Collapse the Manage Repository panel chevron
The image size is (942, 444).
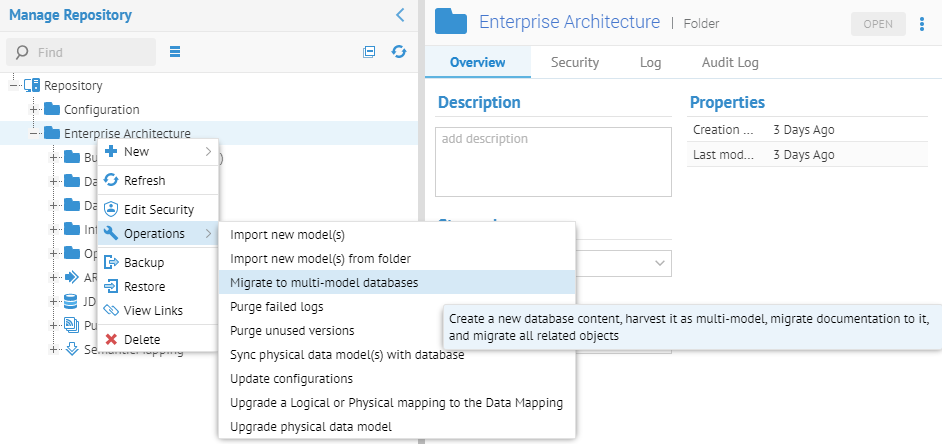tap(400, 15)
